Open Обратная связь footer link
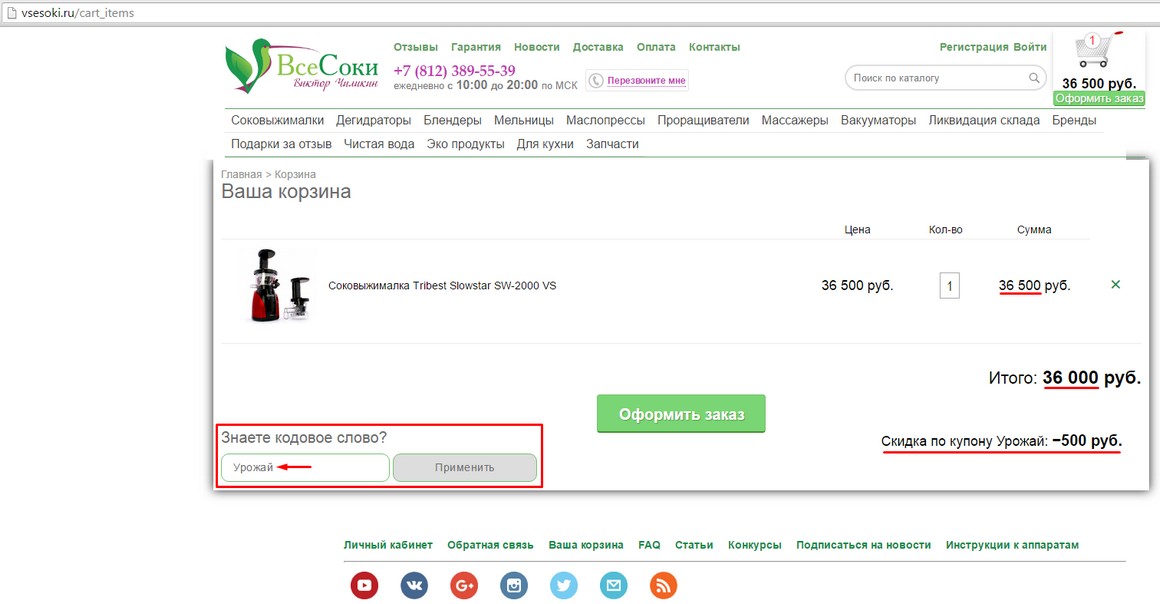Image resolution: width=1160 pixels, height=604 pixels. tap(490, 545)
